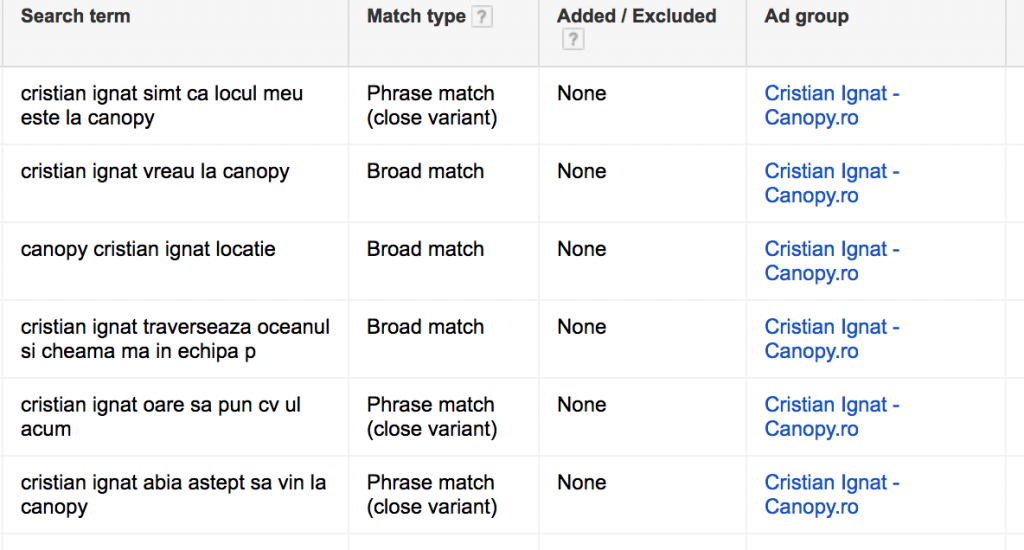Screen dimensions: 1024x550
Task: Open ad group link in 'traverseaza oceanul' row
Action: point(832,339)
